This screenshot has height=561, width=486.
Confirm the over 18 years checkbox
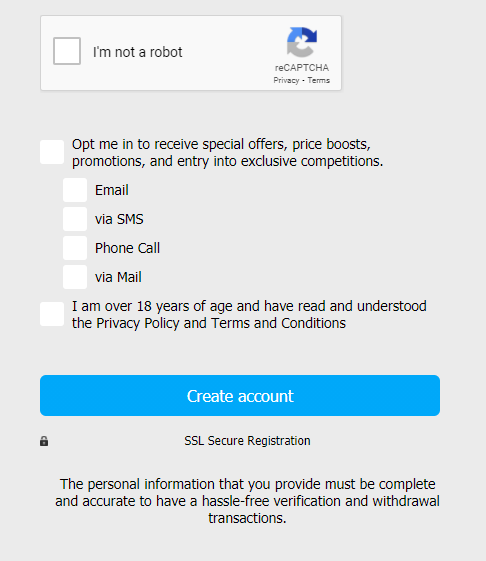click(x=52, y=314)
